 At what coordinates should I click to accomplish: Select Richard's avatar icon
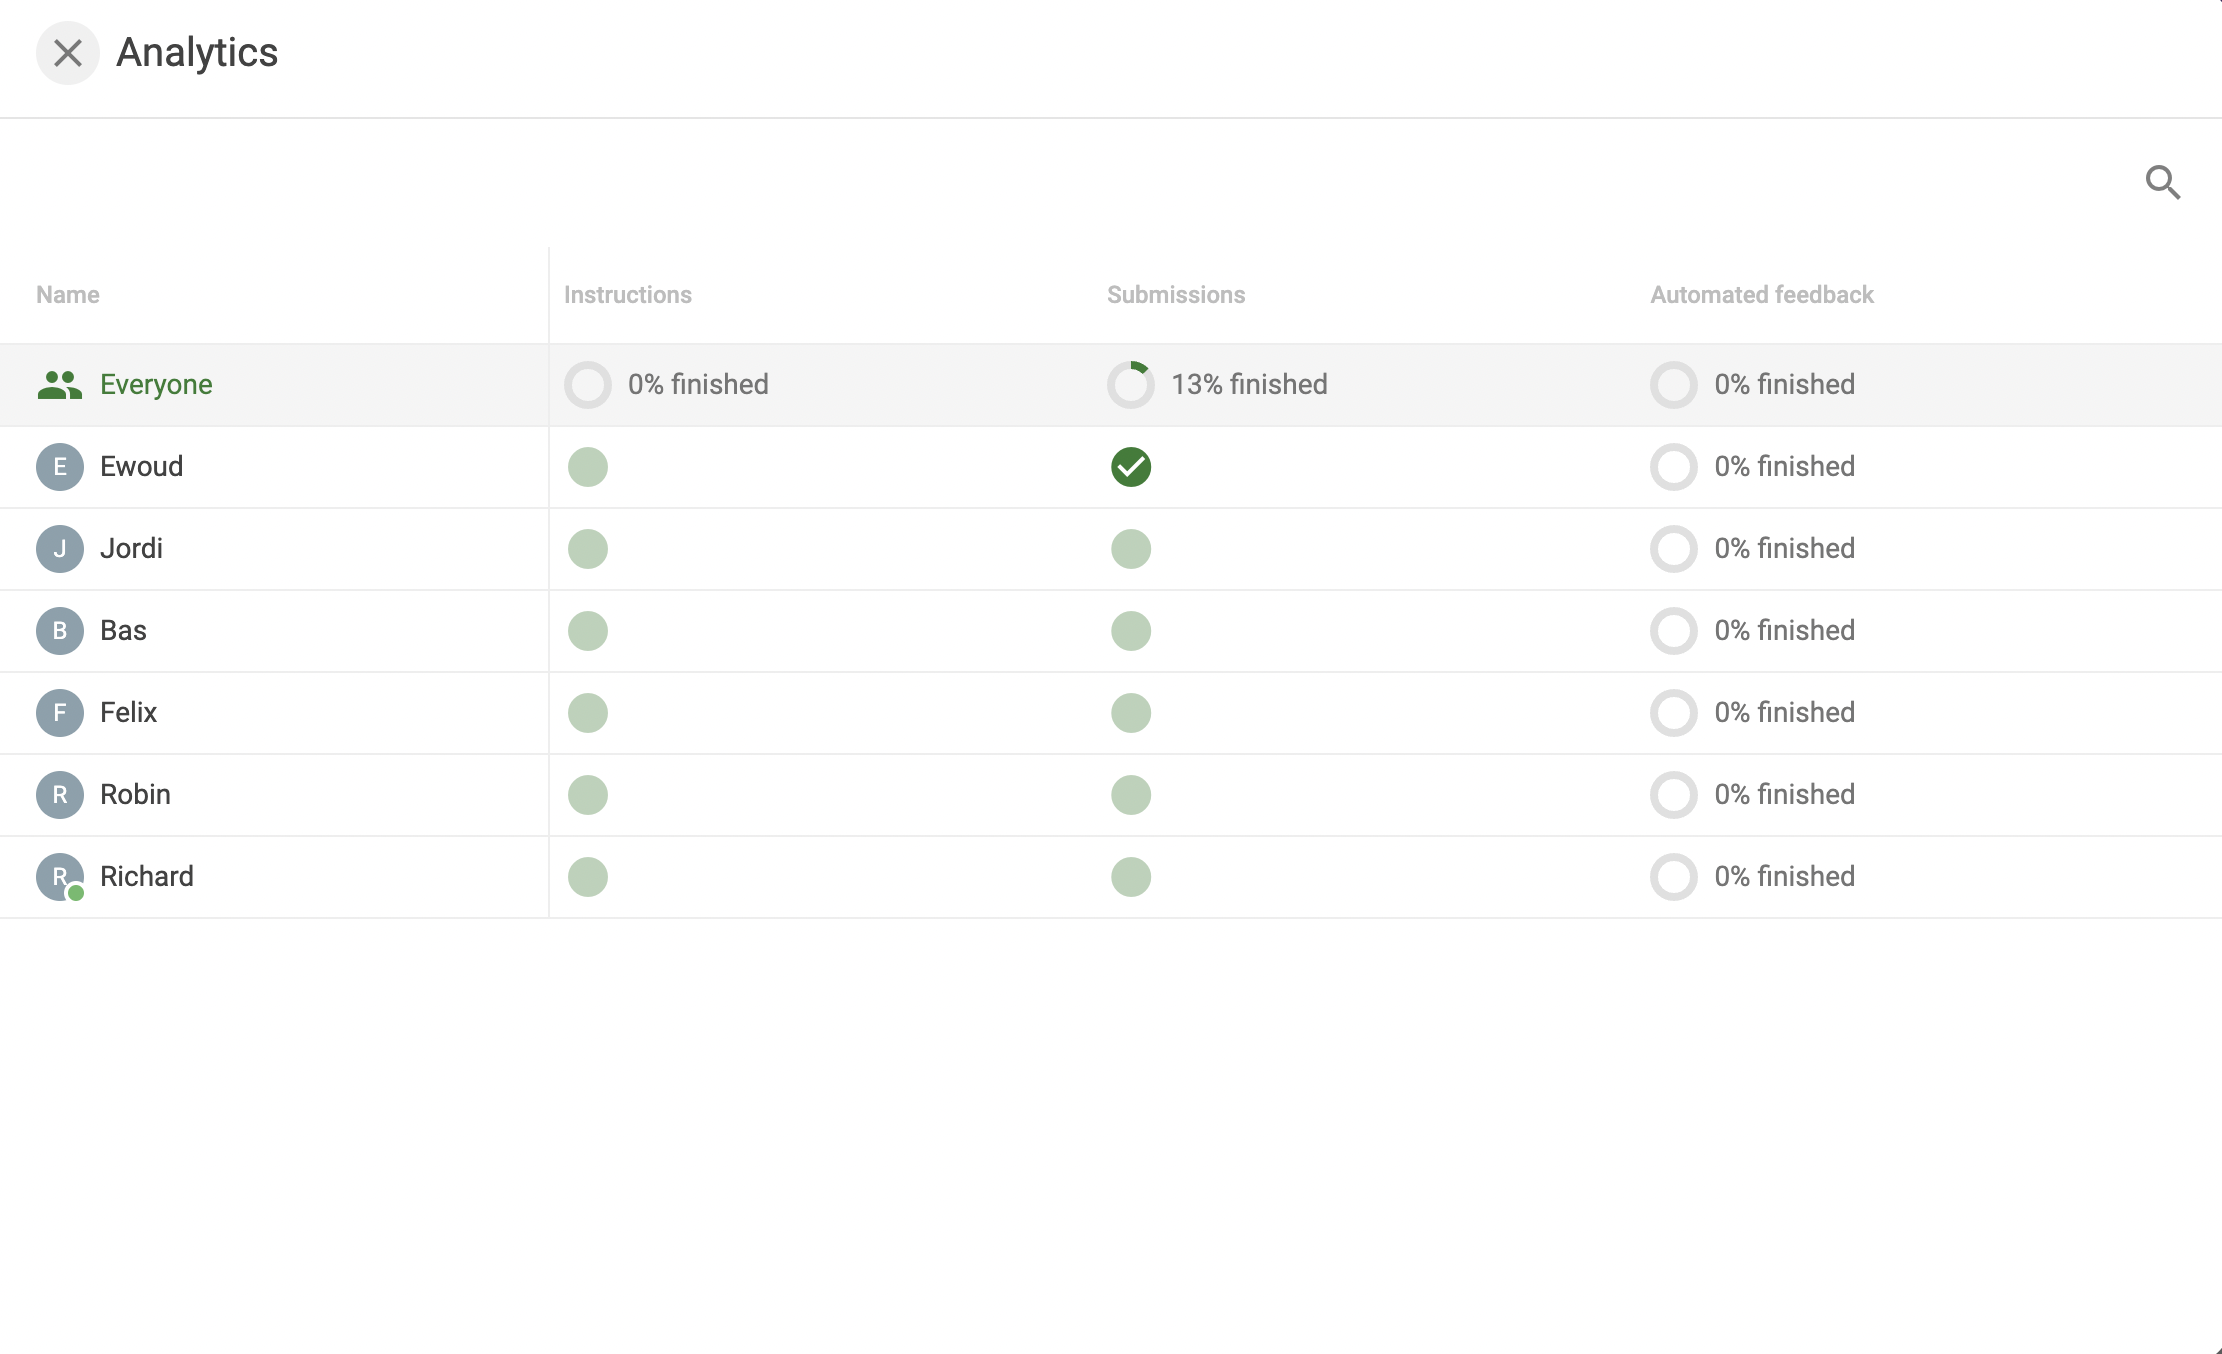60,877
